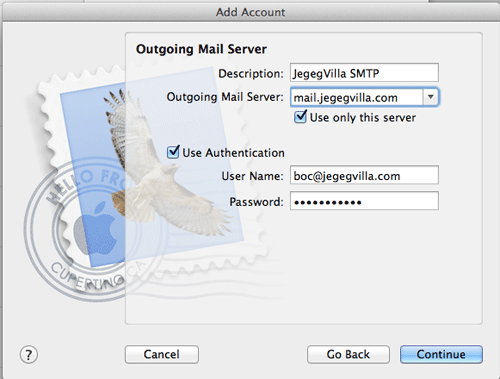Open the help question mark button
The image size is (500, 379).
[x=29, y=355]
